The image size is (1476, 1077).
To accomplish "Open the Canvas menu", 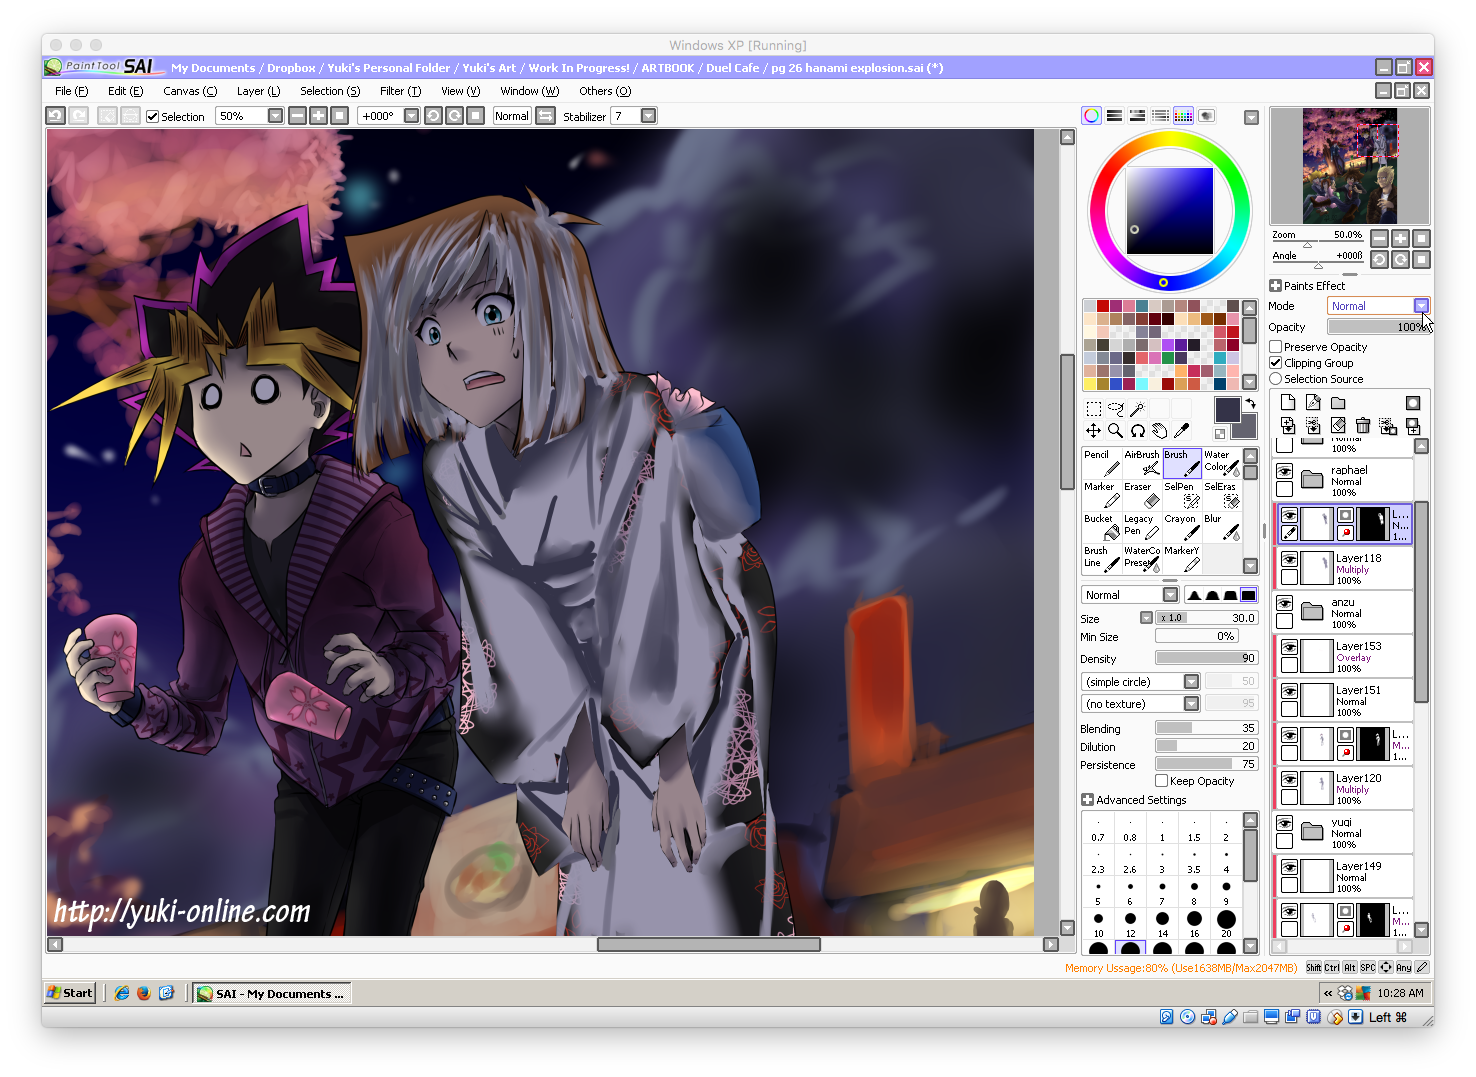I will (x=190, y=91).
